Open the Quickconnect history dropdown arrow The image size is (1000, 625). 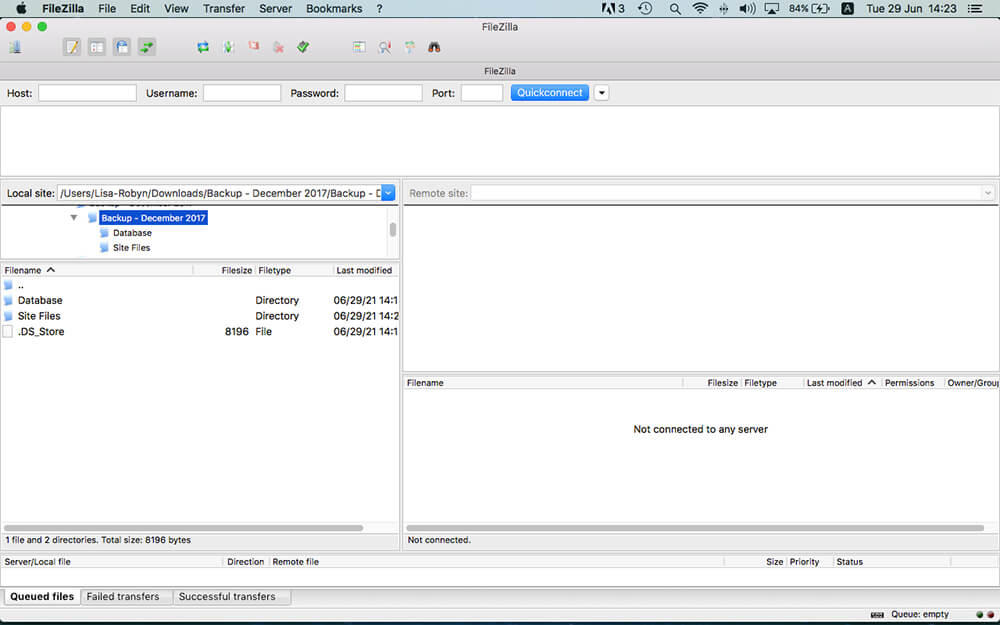[601, 93]
